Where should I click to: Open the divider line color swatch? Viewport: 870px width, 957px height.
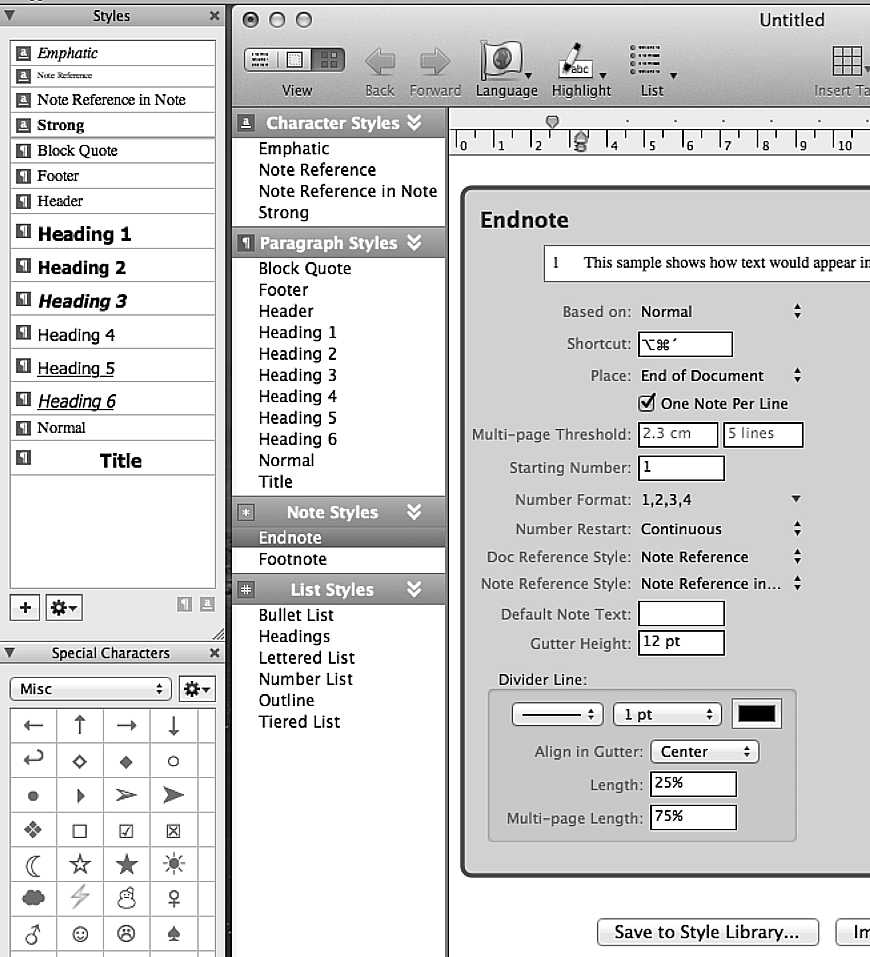756,713
